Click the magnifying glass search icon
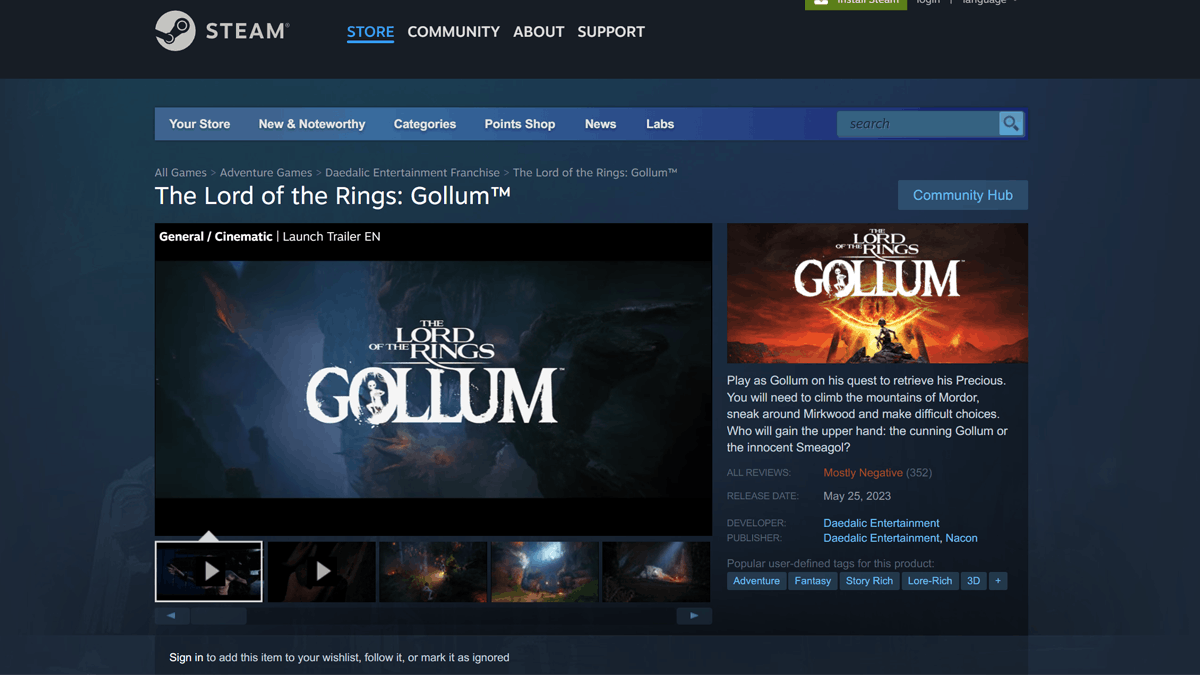 tap(1011, 124)
